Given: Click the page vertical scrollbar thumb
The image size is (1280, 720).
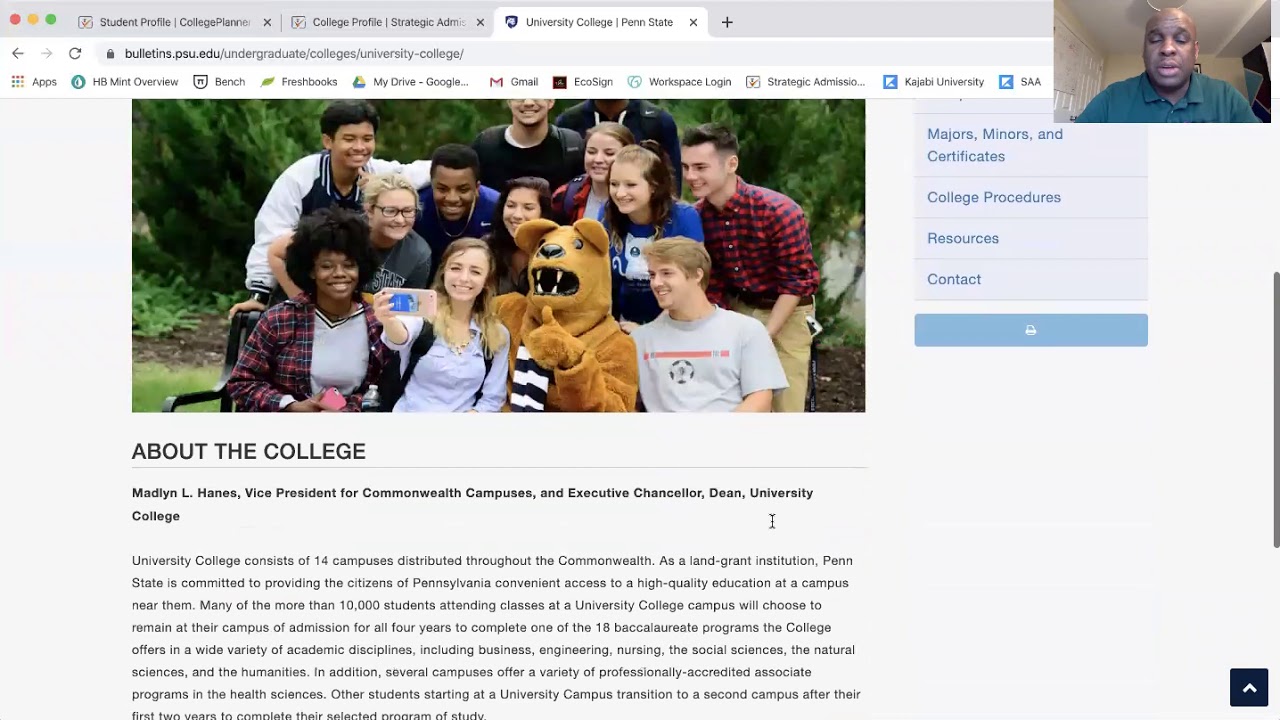Looking at the screenshot, I should point(1275,410).
